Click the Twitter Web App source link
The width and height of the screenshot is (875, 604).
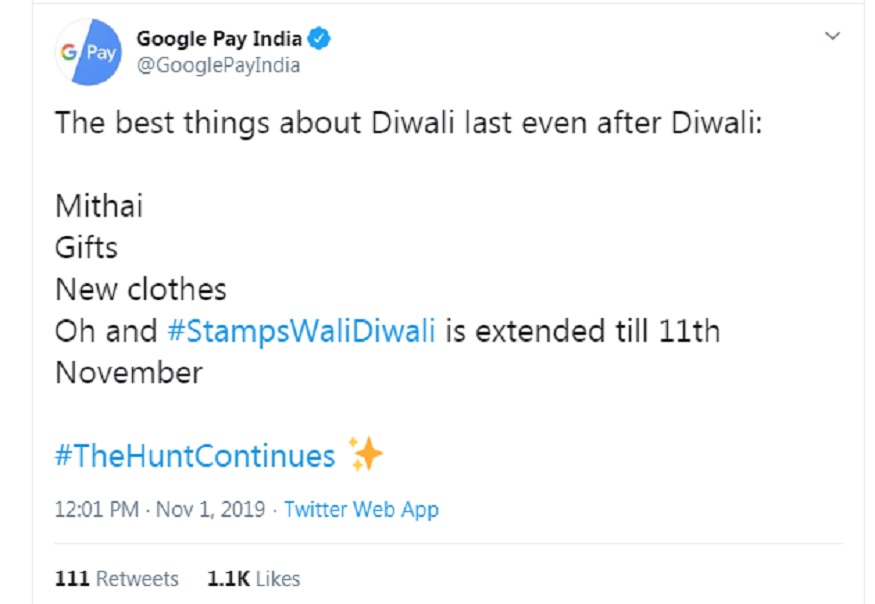click(x=362, y=510)
